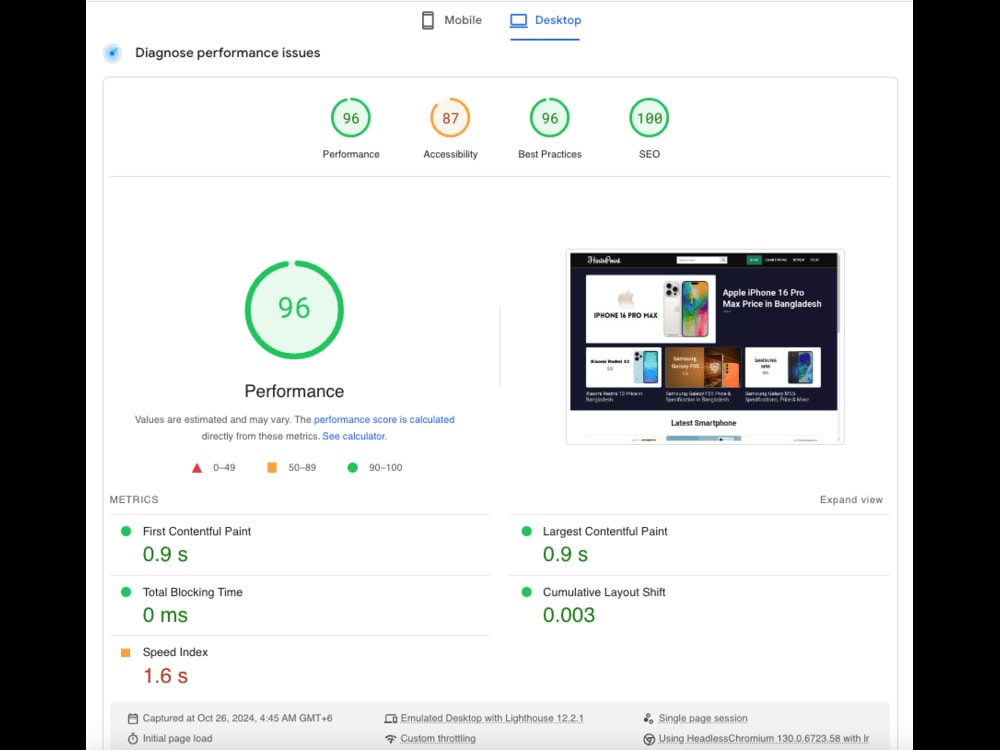1000x750 pixels.
Task: Click the 0.003 layout shift value
Action: 569,615
